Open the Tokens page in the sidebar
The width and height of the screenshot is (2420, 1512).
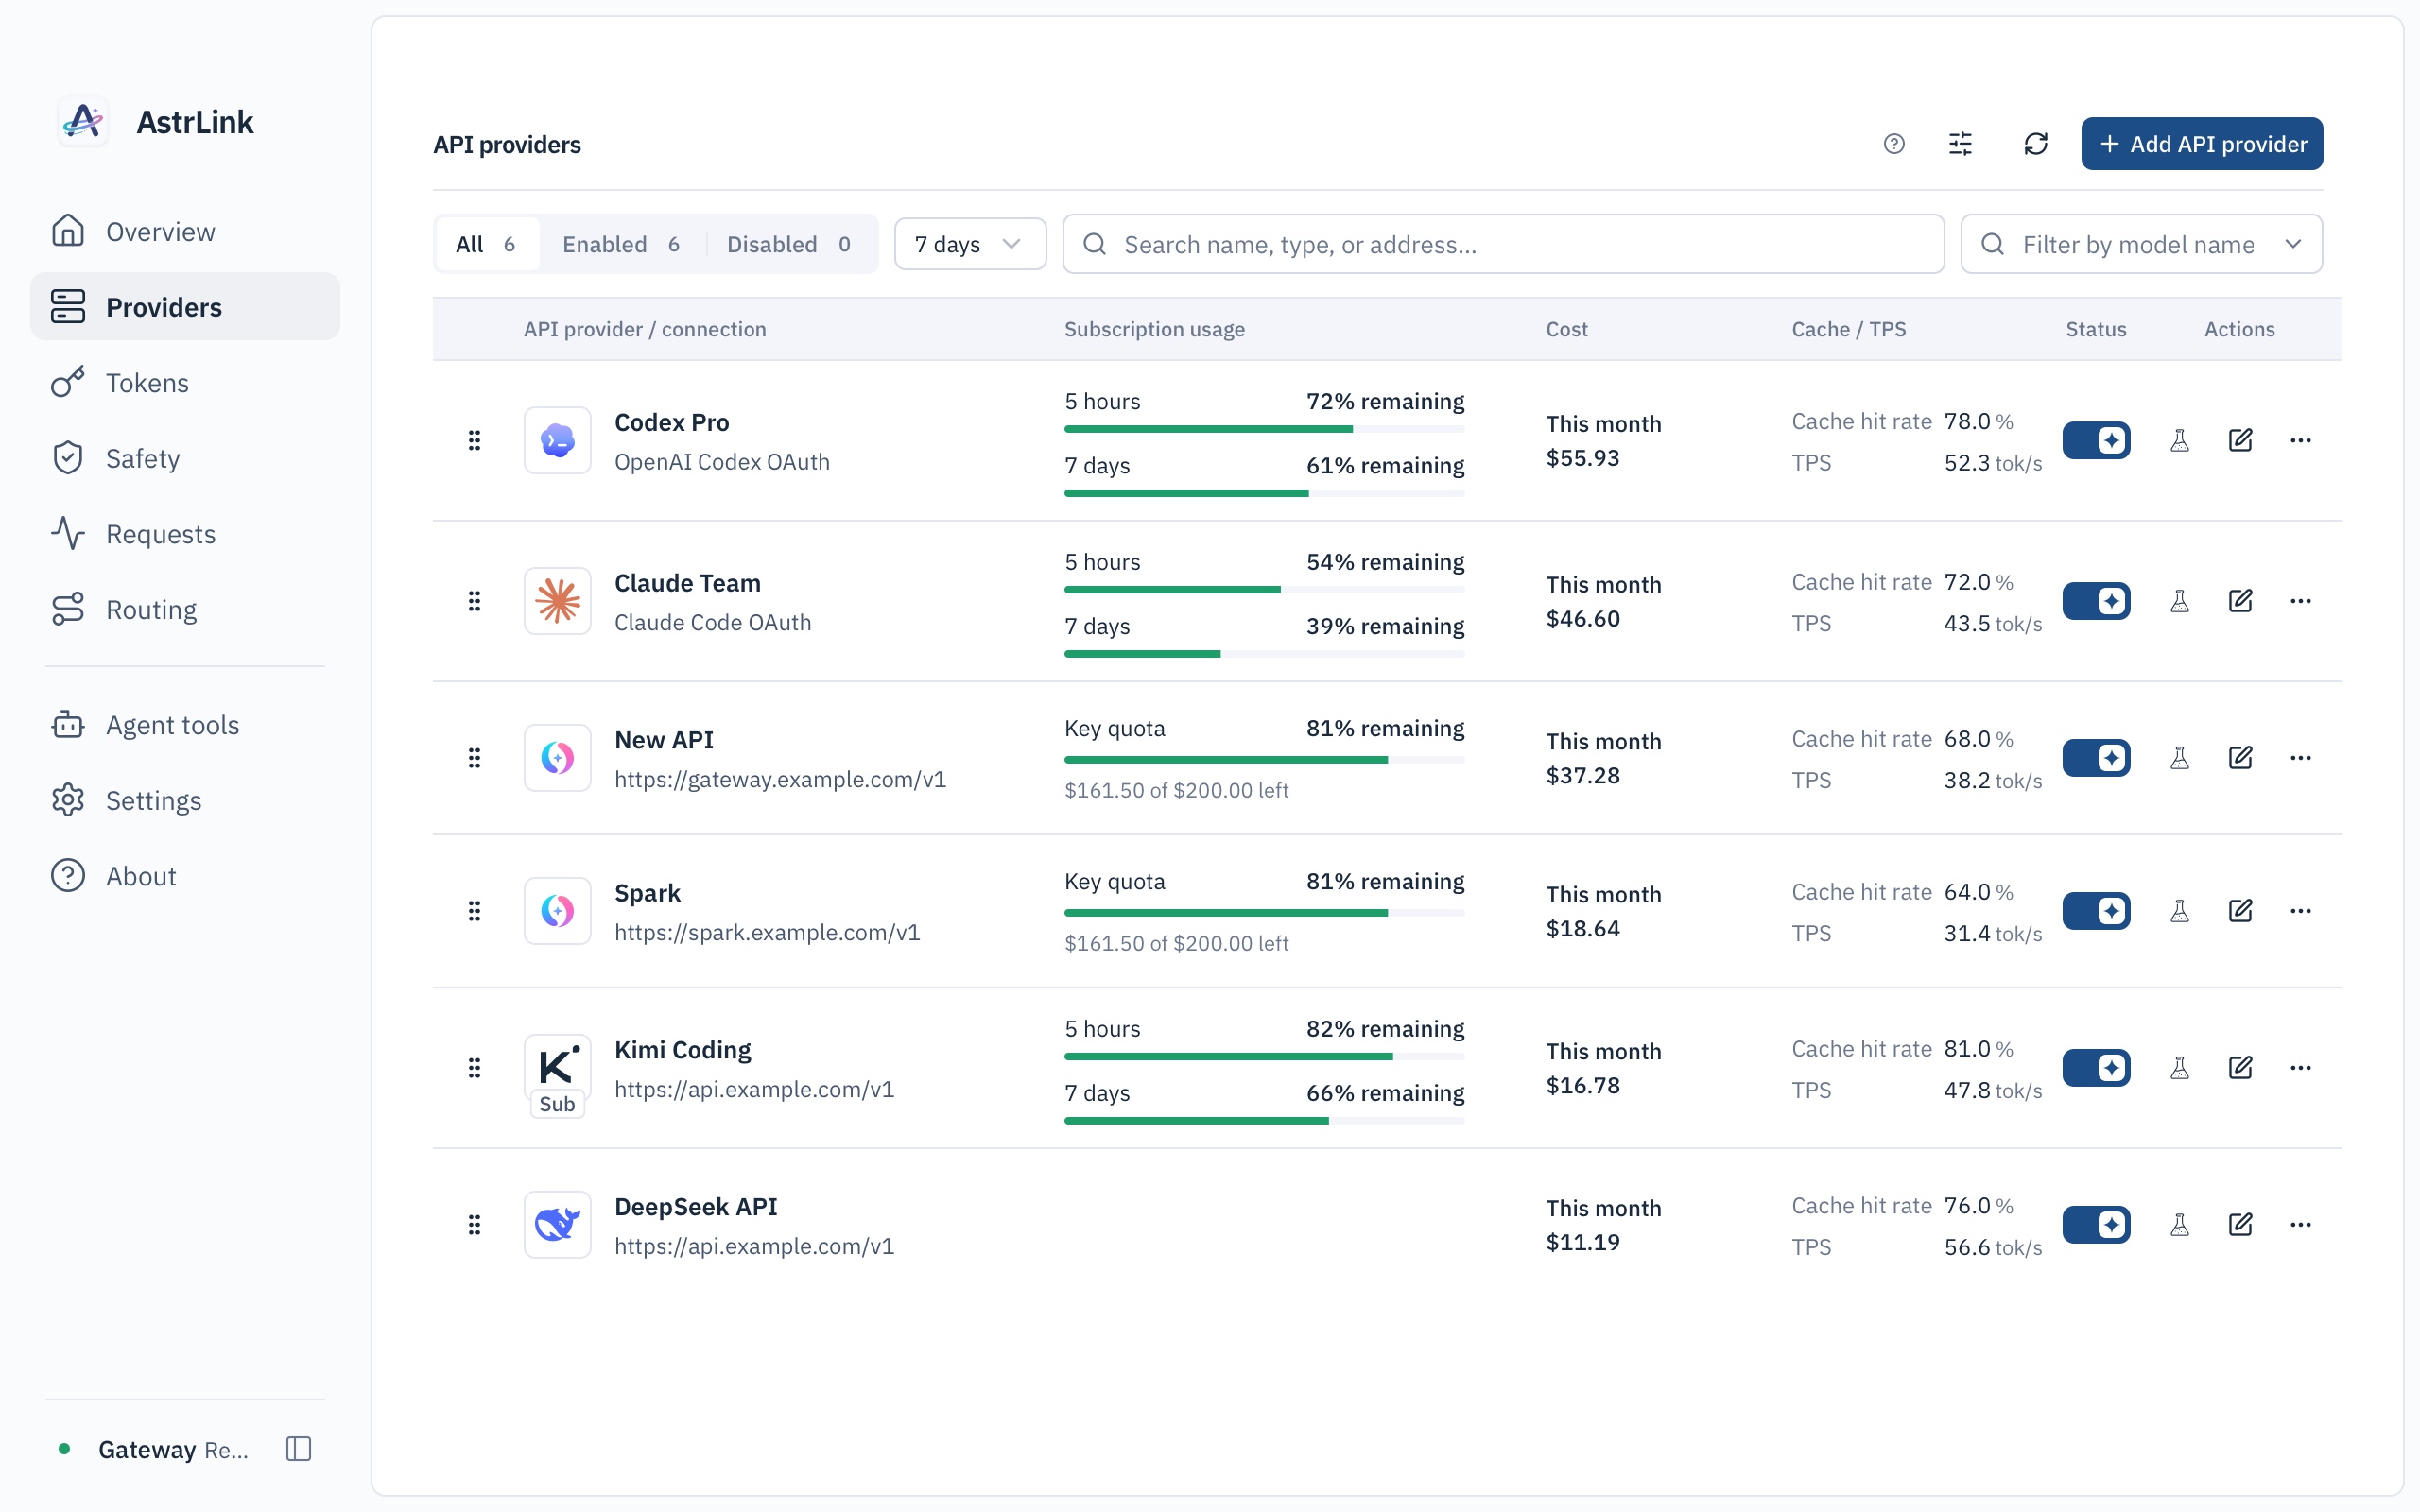click(185, 382)
